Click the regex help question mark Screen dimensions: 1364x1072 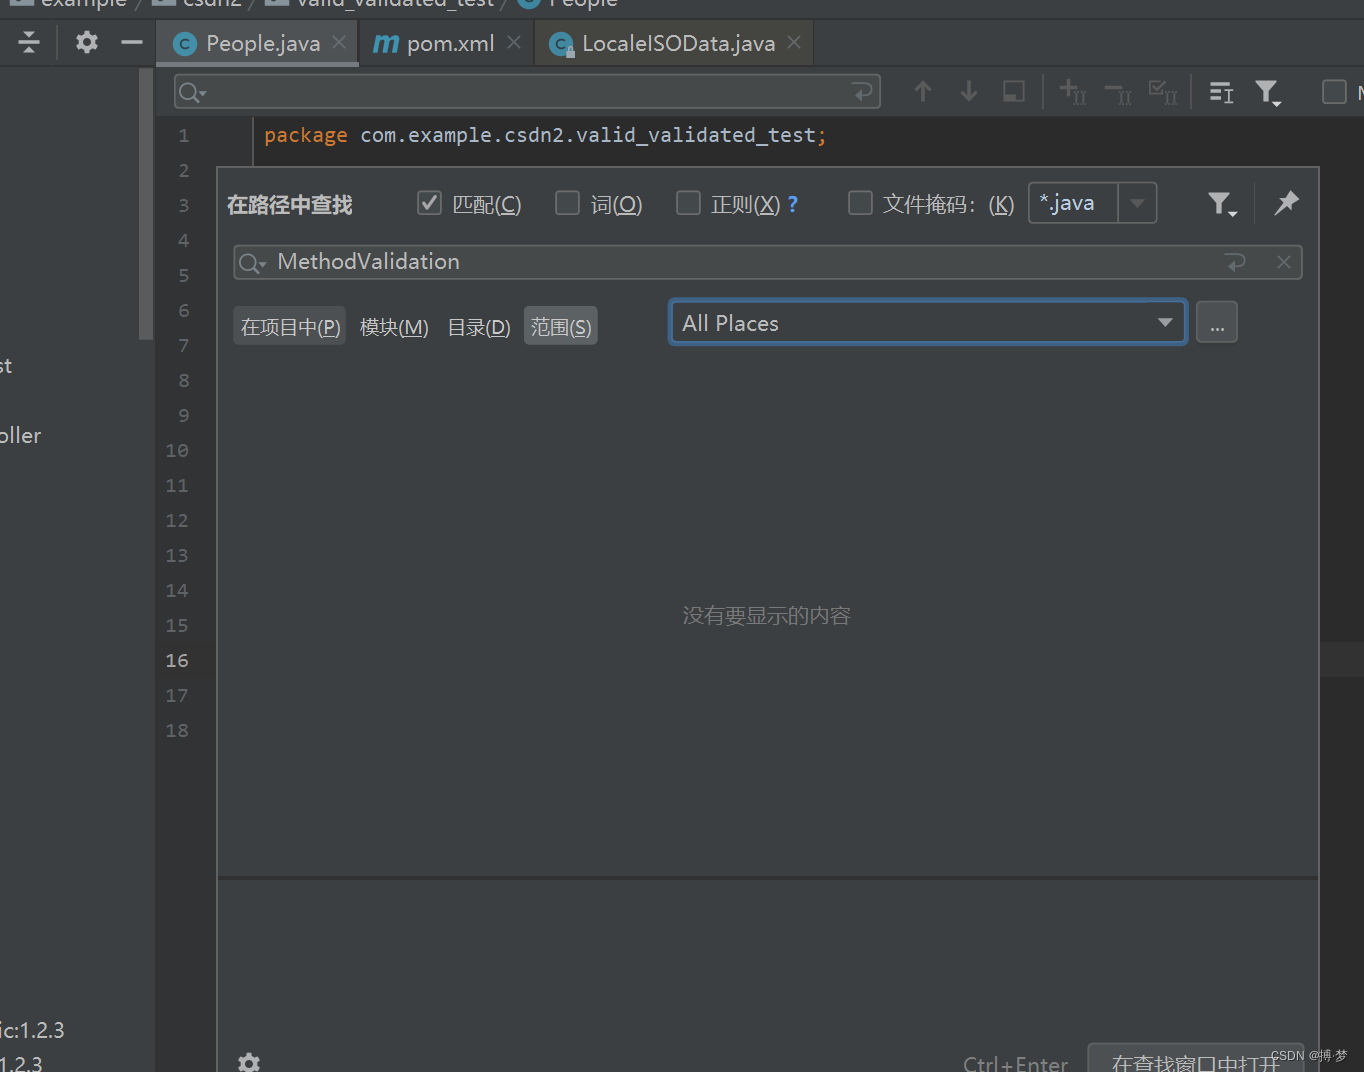(793, 204)
